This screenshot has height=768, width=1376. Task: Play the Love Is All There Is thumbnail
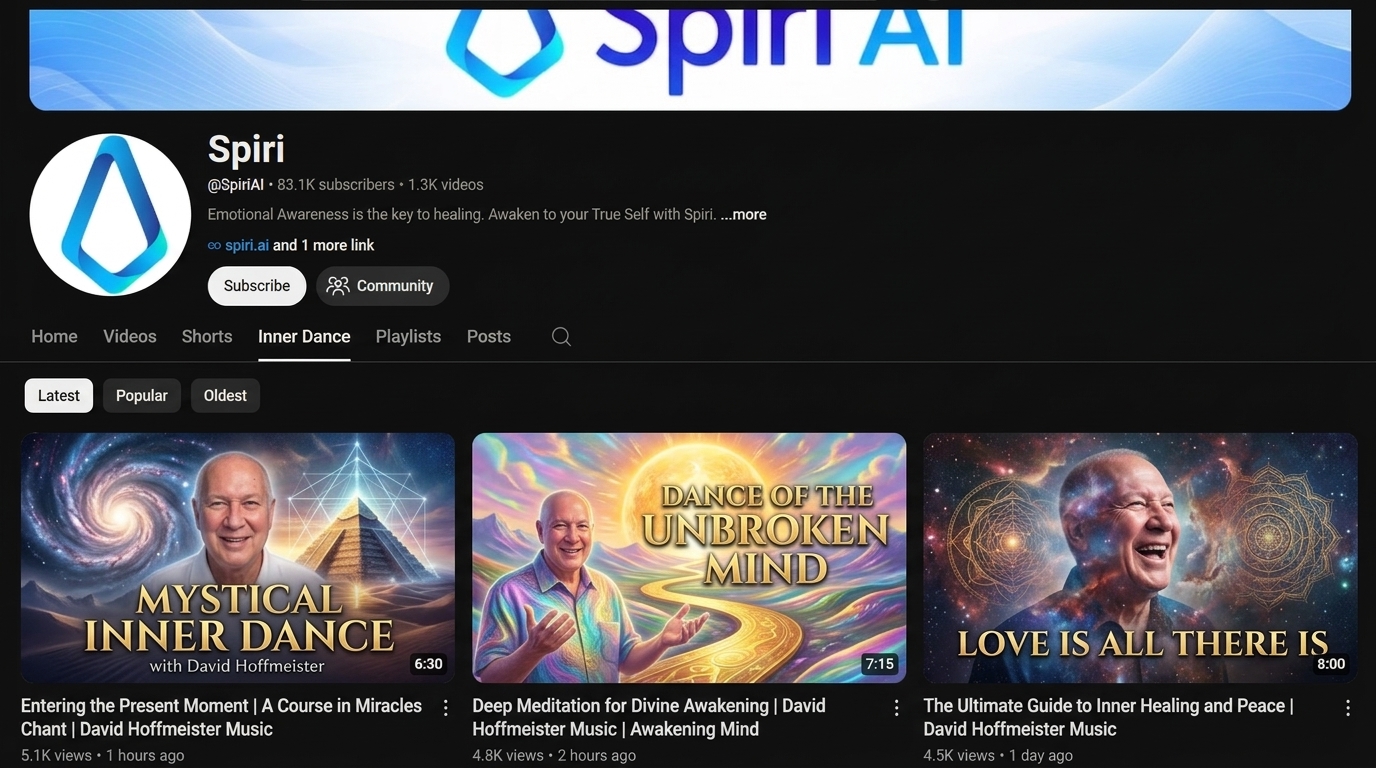(x=1140, y=558)
